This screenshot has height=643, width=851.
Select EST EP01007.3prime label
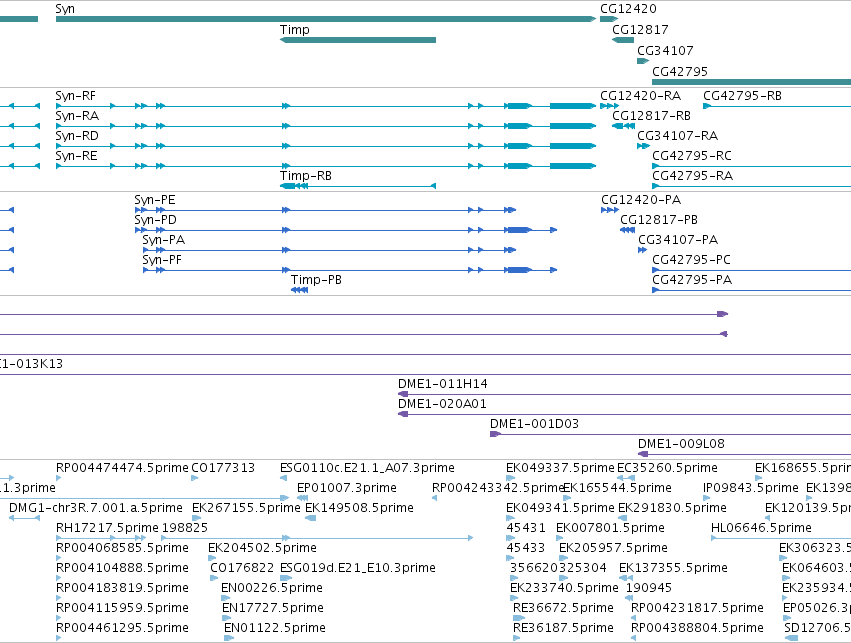tap(347, 488)
